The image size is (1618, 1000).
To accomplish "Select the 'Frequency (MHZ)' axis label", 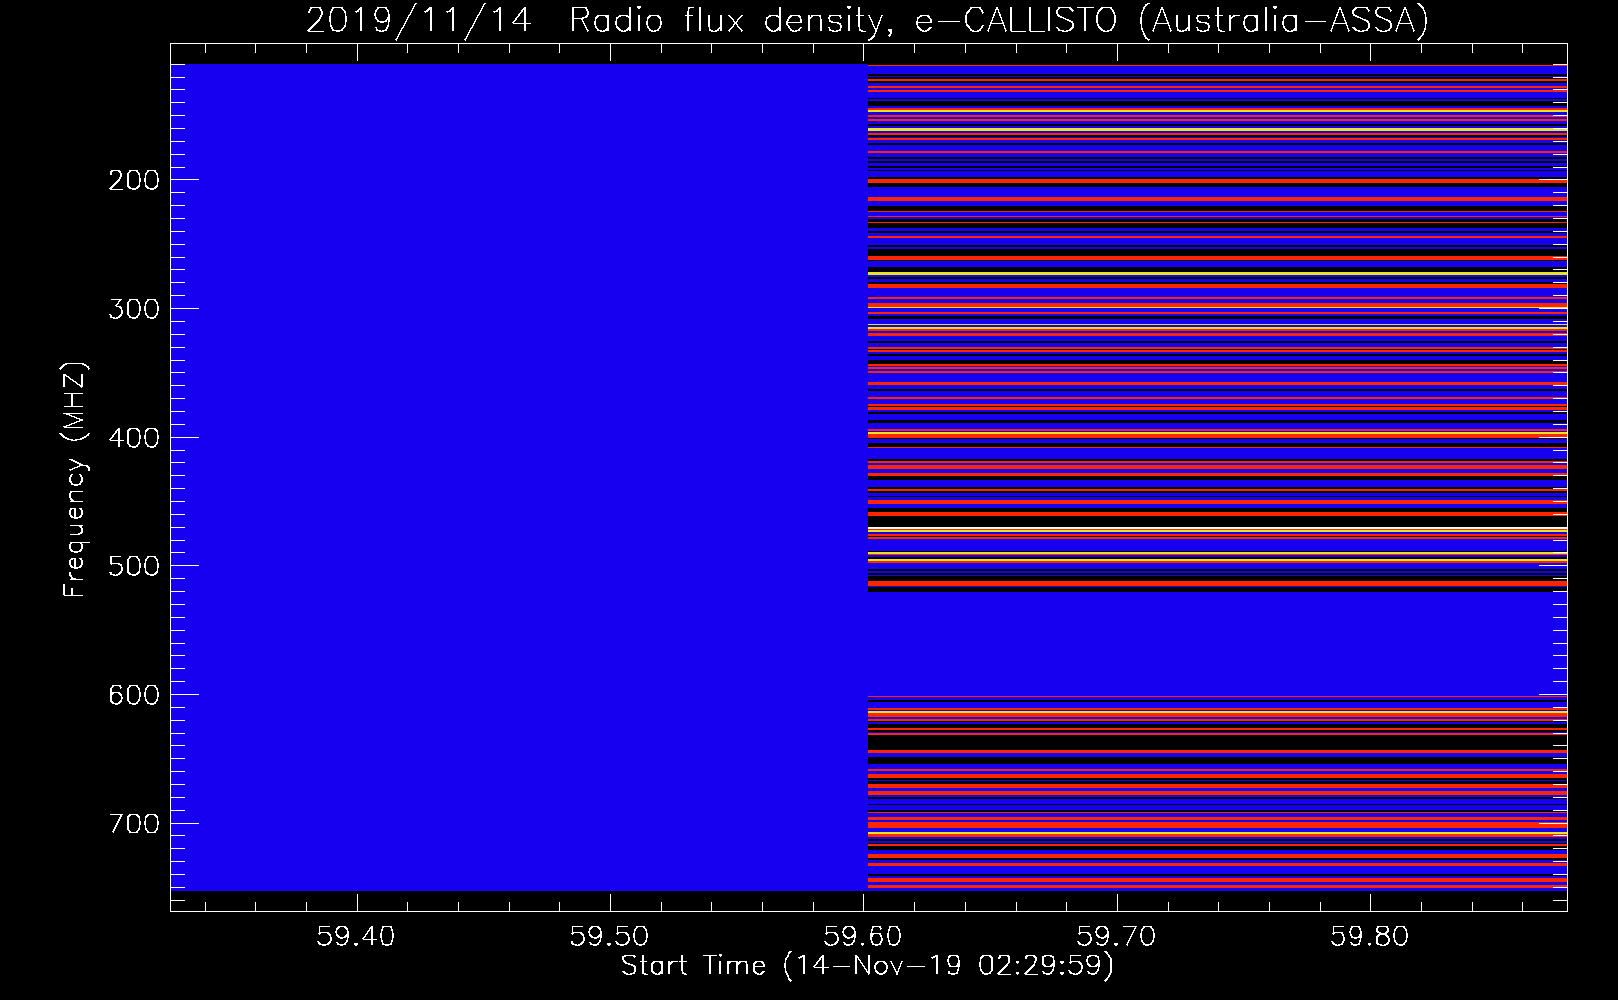I will click(x=75, y=481).
